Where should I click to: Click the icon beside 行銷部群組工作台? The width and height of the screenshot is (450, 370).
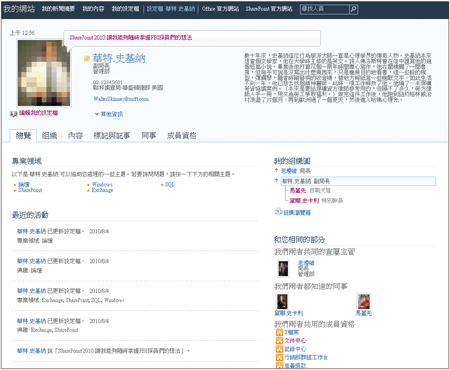[279, 357]
